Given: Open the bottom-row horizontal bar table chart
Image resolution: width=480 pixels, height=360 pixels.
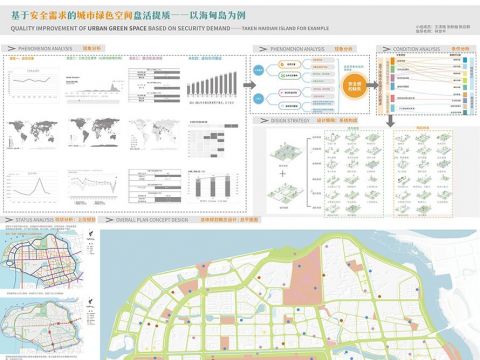Looking at the screenshot, I should click(x=155, y=186).
